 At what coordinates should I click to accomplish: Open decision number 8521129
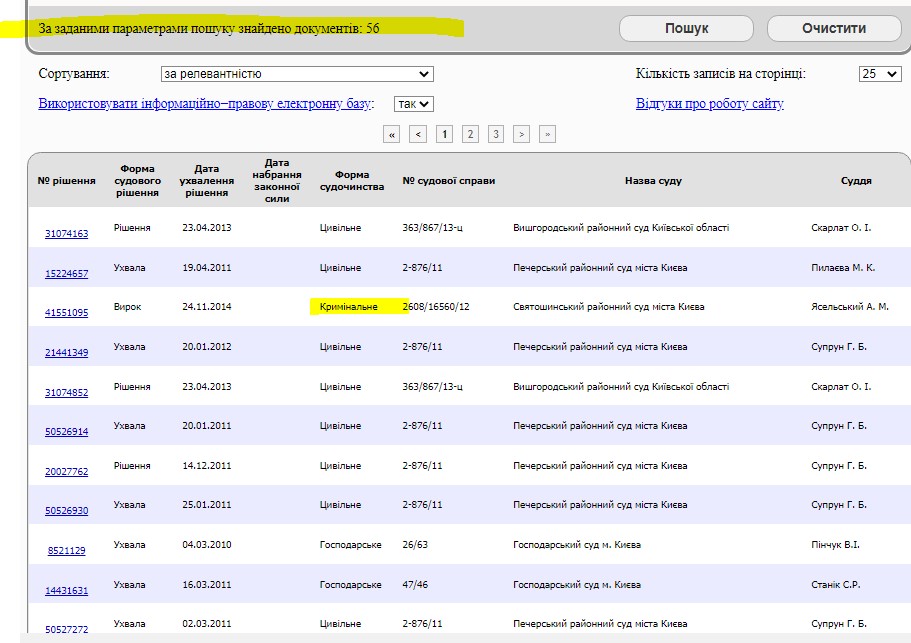(x=66, y=551)
